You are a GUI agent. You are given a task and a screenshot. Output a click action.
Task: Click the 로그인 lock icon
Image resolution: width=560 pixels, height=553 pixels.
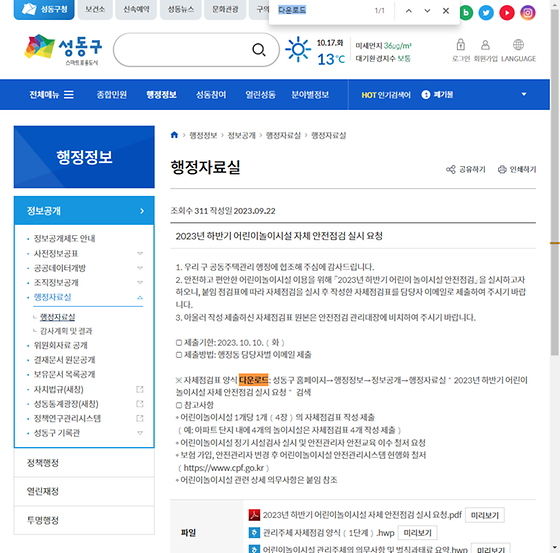(461, 45)
